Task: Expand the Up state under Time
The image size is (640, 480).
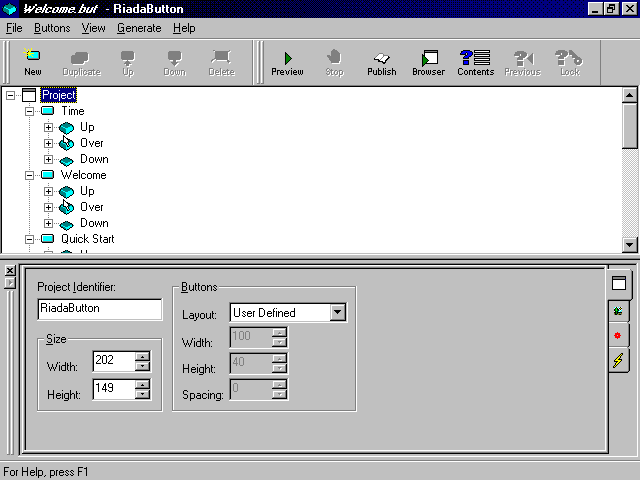Action: point(48,127)
